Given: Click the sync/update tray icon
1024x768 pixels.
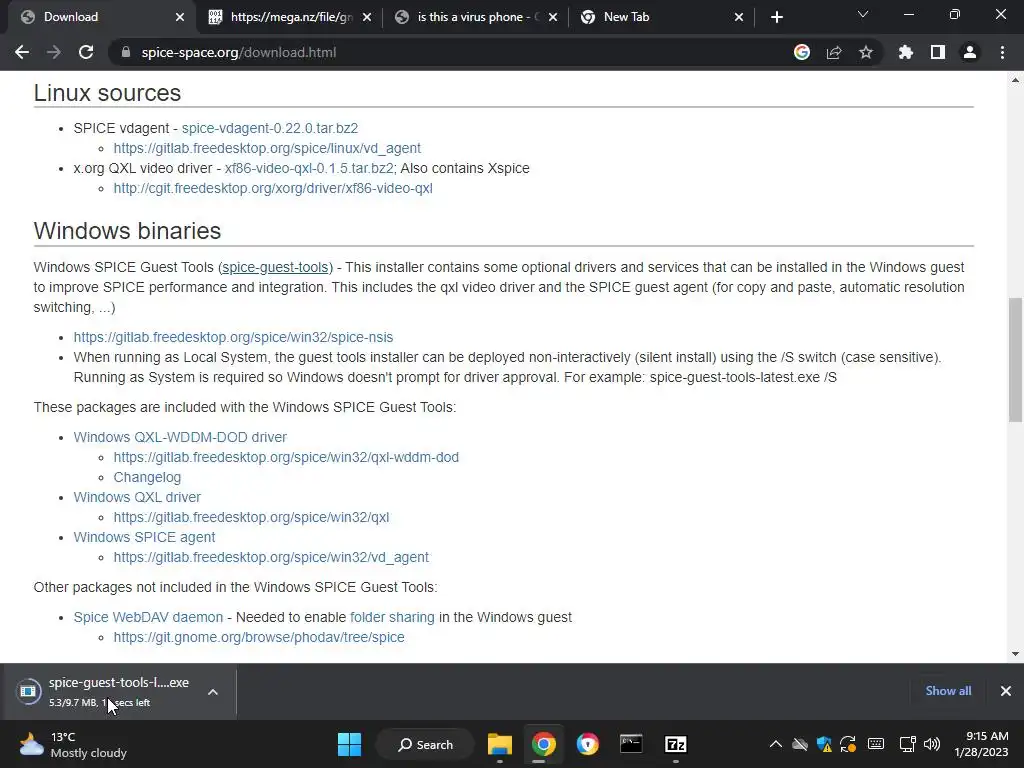Looking at the screenshot, I should pos(848,744).
